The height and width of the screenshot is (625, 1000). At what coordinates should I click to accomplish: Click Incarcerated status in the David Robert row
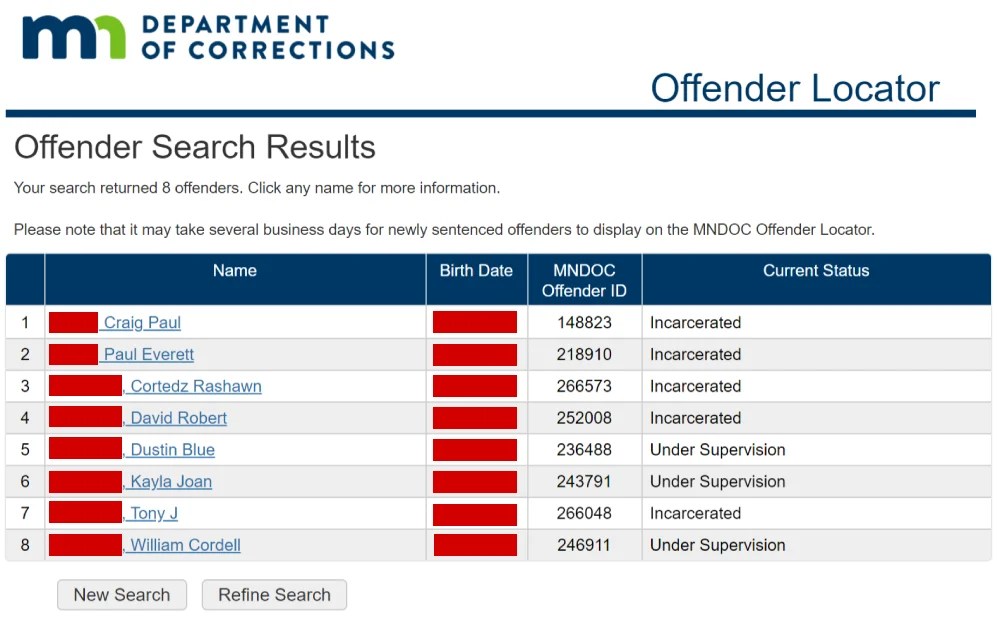pos(695,418)
